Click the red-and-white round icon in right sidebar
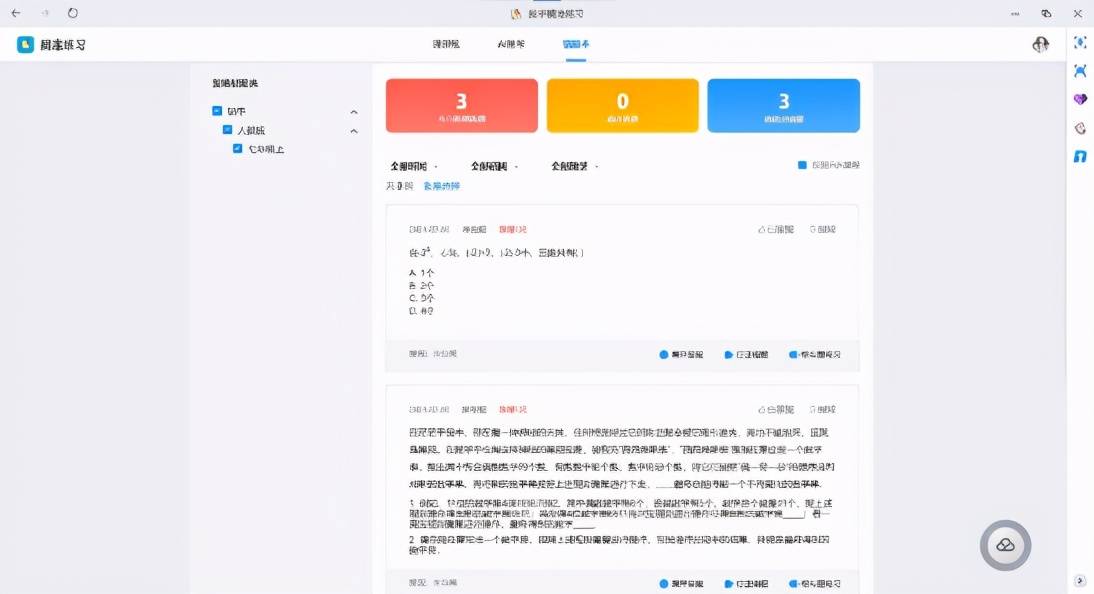 pos(1080,128)
